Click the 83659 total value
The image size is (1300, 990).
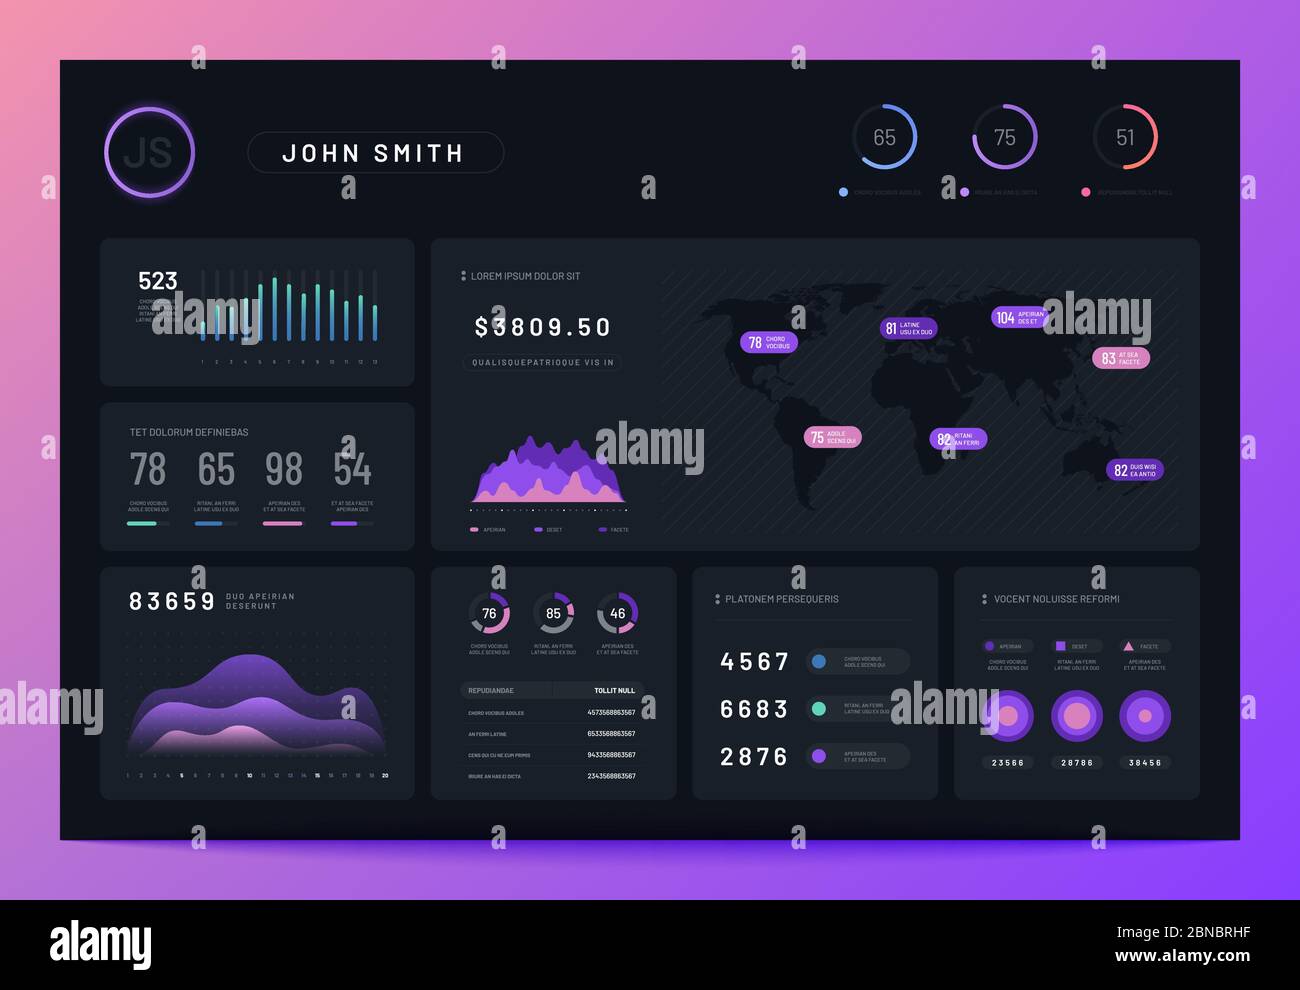172,601
